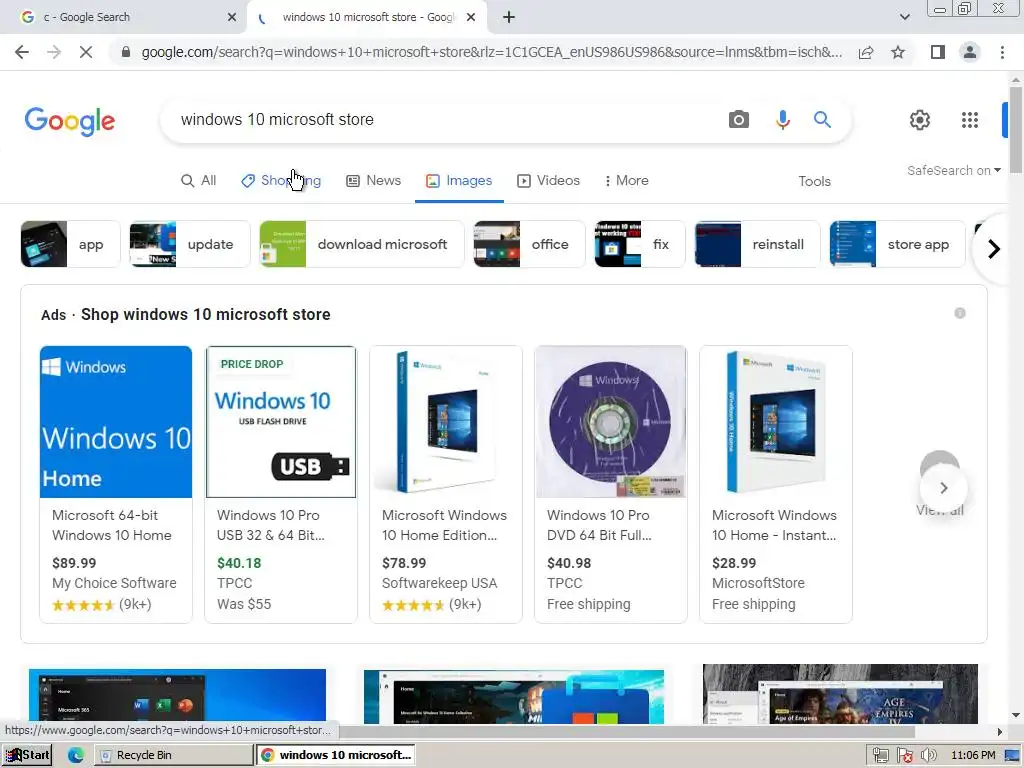Open Windows 10 Home Instant MicrosoftStore ad

tap(776, 485)
